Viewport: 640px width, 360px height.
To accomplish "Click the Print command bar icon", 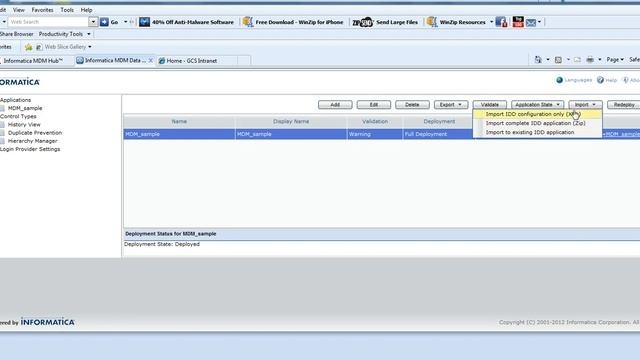I will pos(590,60).
